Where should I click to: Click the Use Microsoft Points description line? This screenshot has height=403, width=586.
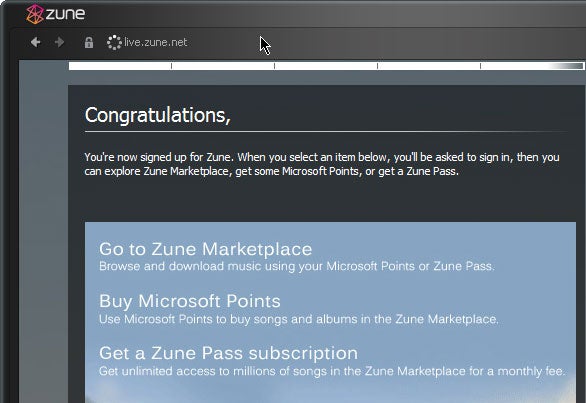[x=299, y=319]
